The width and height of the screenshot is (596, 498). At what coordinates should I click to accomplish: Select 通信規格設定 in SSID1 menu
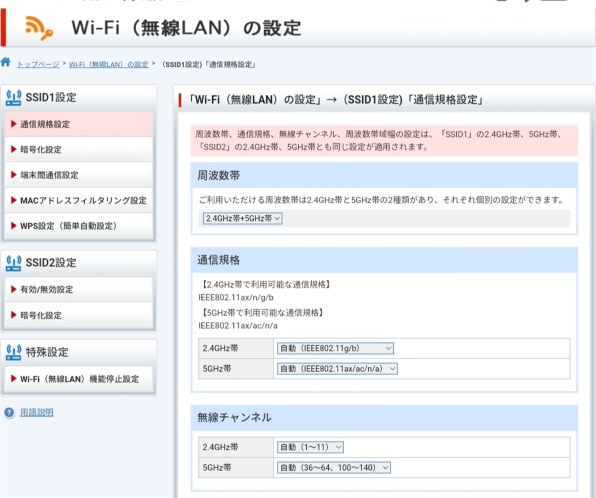[79, 124]
